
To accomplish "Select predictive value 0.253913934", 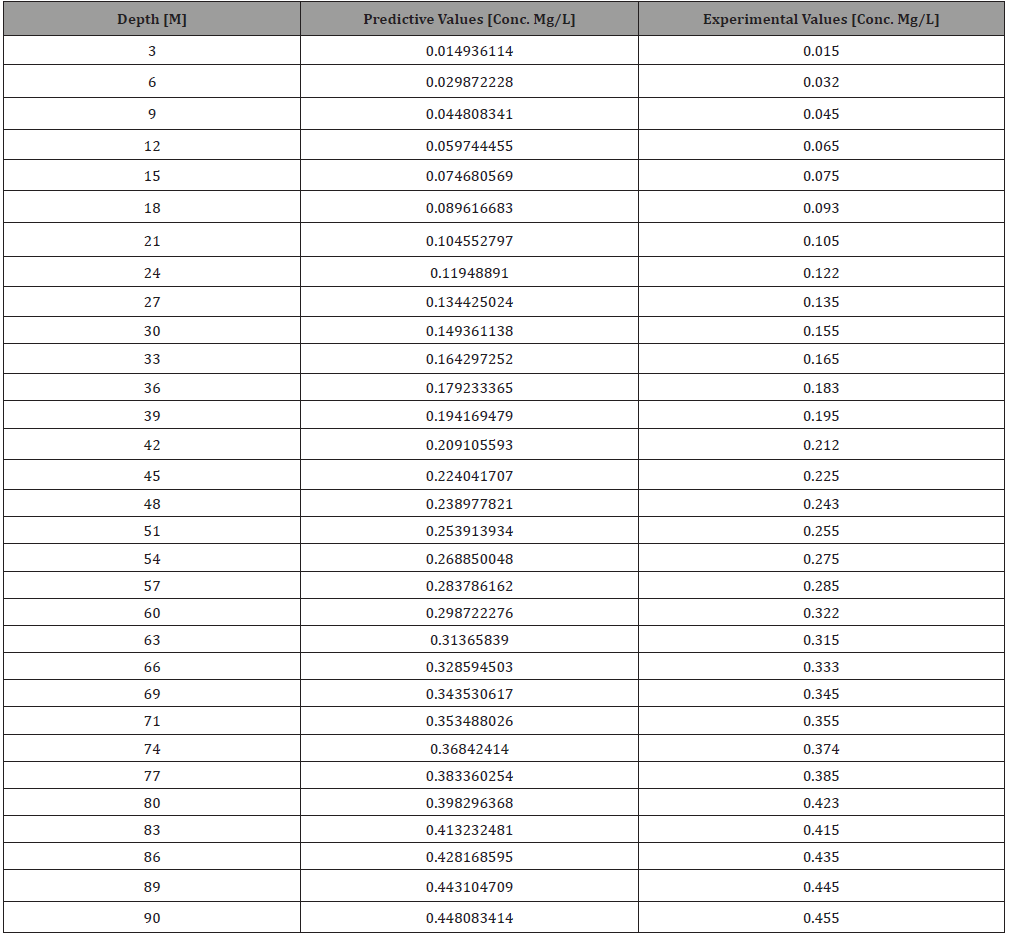I will [469, 531].
